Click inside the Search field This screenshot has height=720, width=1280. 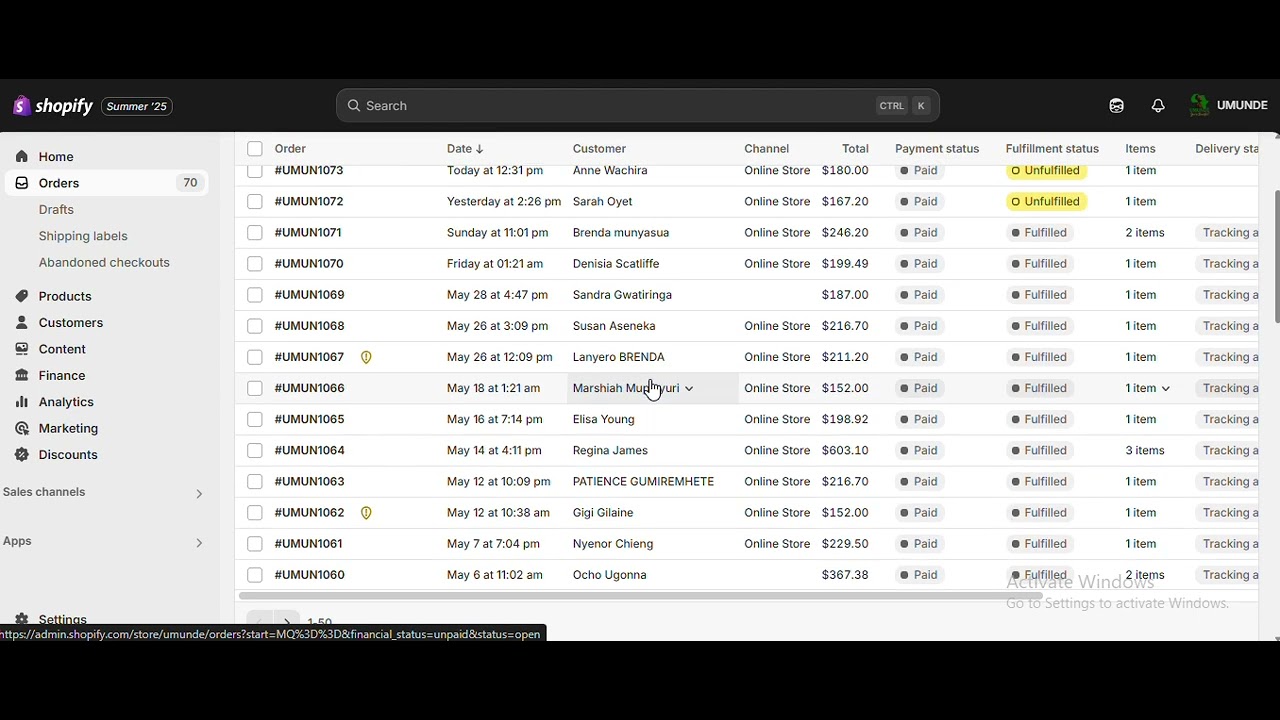638,106
